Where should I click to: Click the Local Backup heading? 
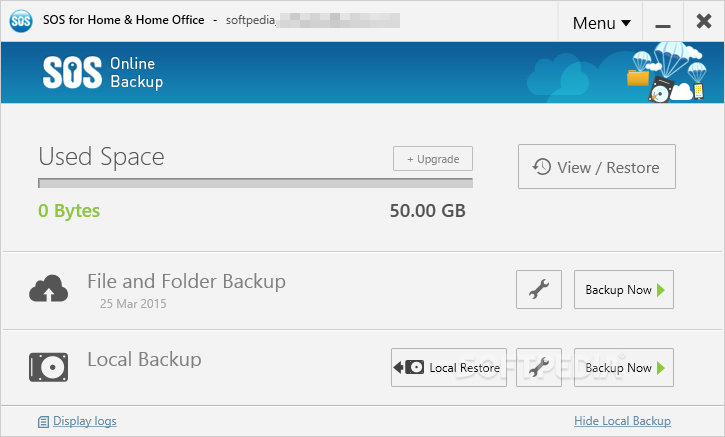[144, 359]
